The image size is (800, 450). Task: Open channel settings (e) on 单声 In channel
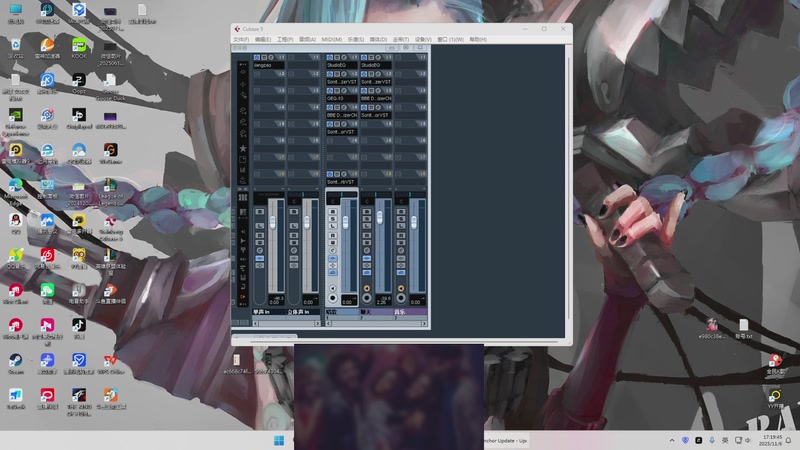click(x=260, y=251)
